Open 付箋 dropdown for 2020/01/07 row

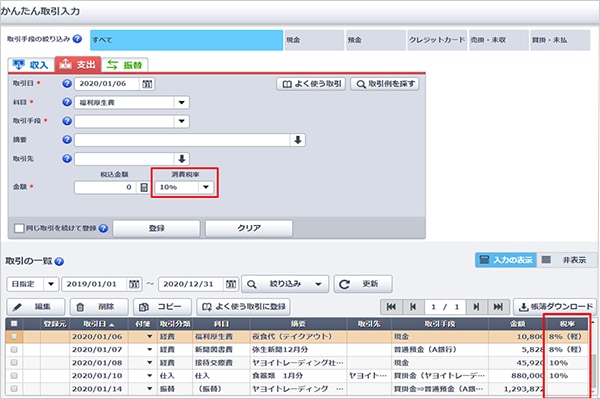149,350
